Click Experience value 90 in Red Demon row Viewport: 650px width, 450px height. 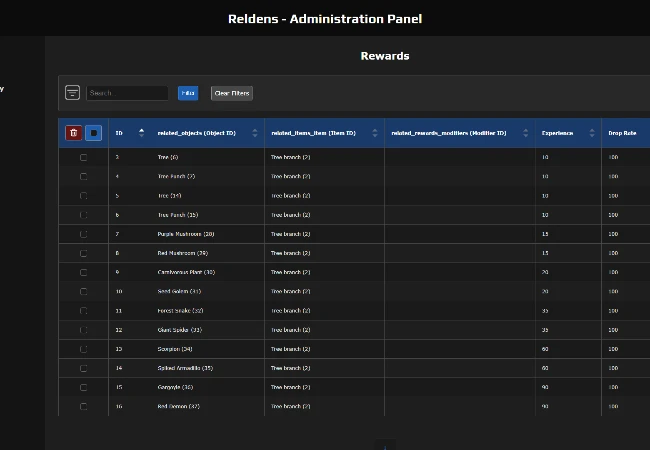point(545,406)
